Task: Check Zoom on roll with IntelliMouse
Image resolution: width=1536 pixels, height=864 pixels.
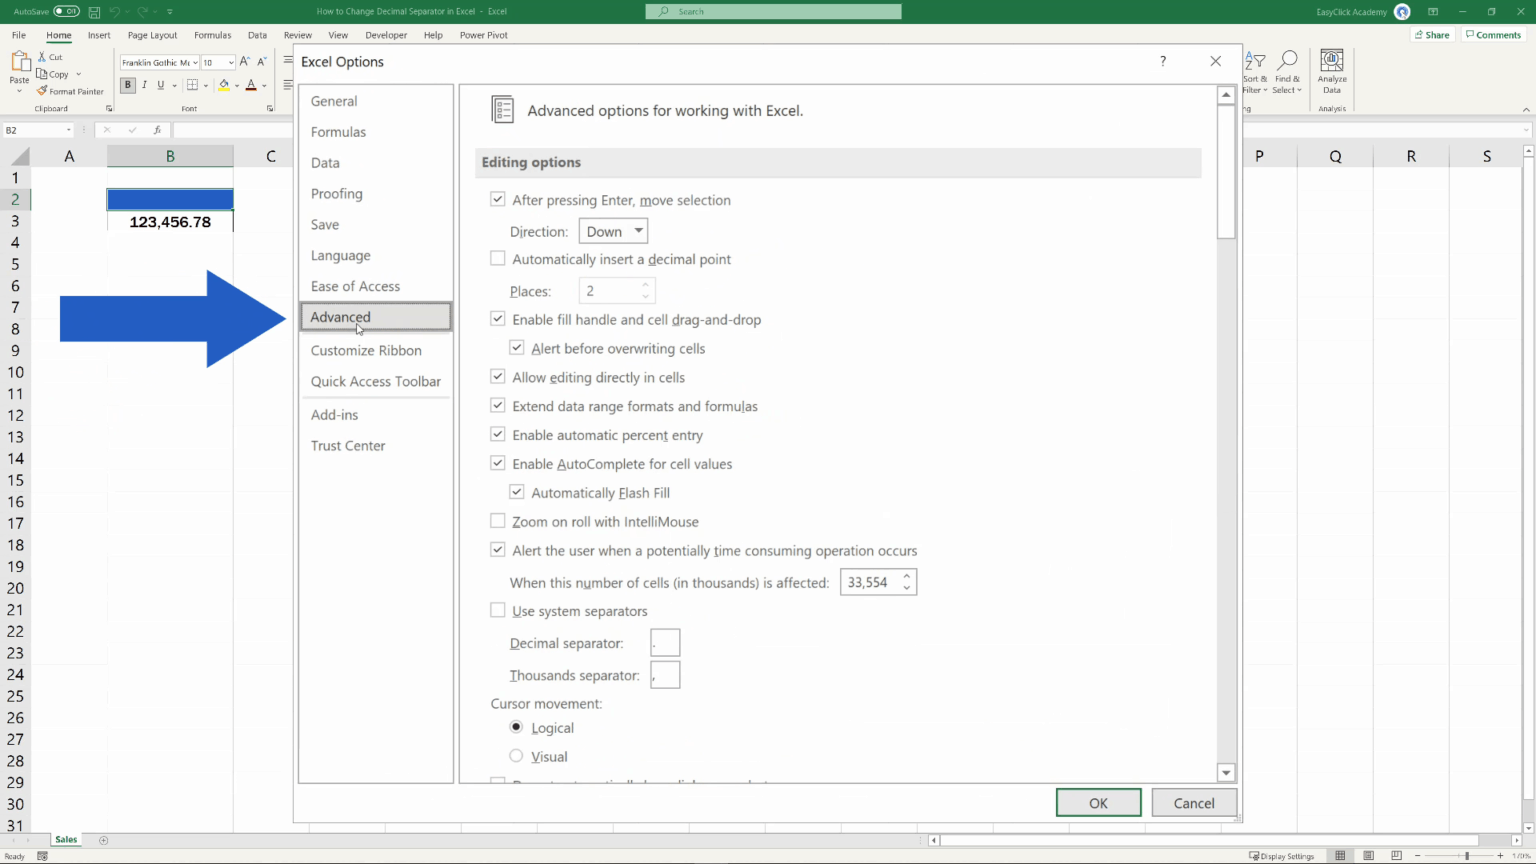Action: click(497, 520)
